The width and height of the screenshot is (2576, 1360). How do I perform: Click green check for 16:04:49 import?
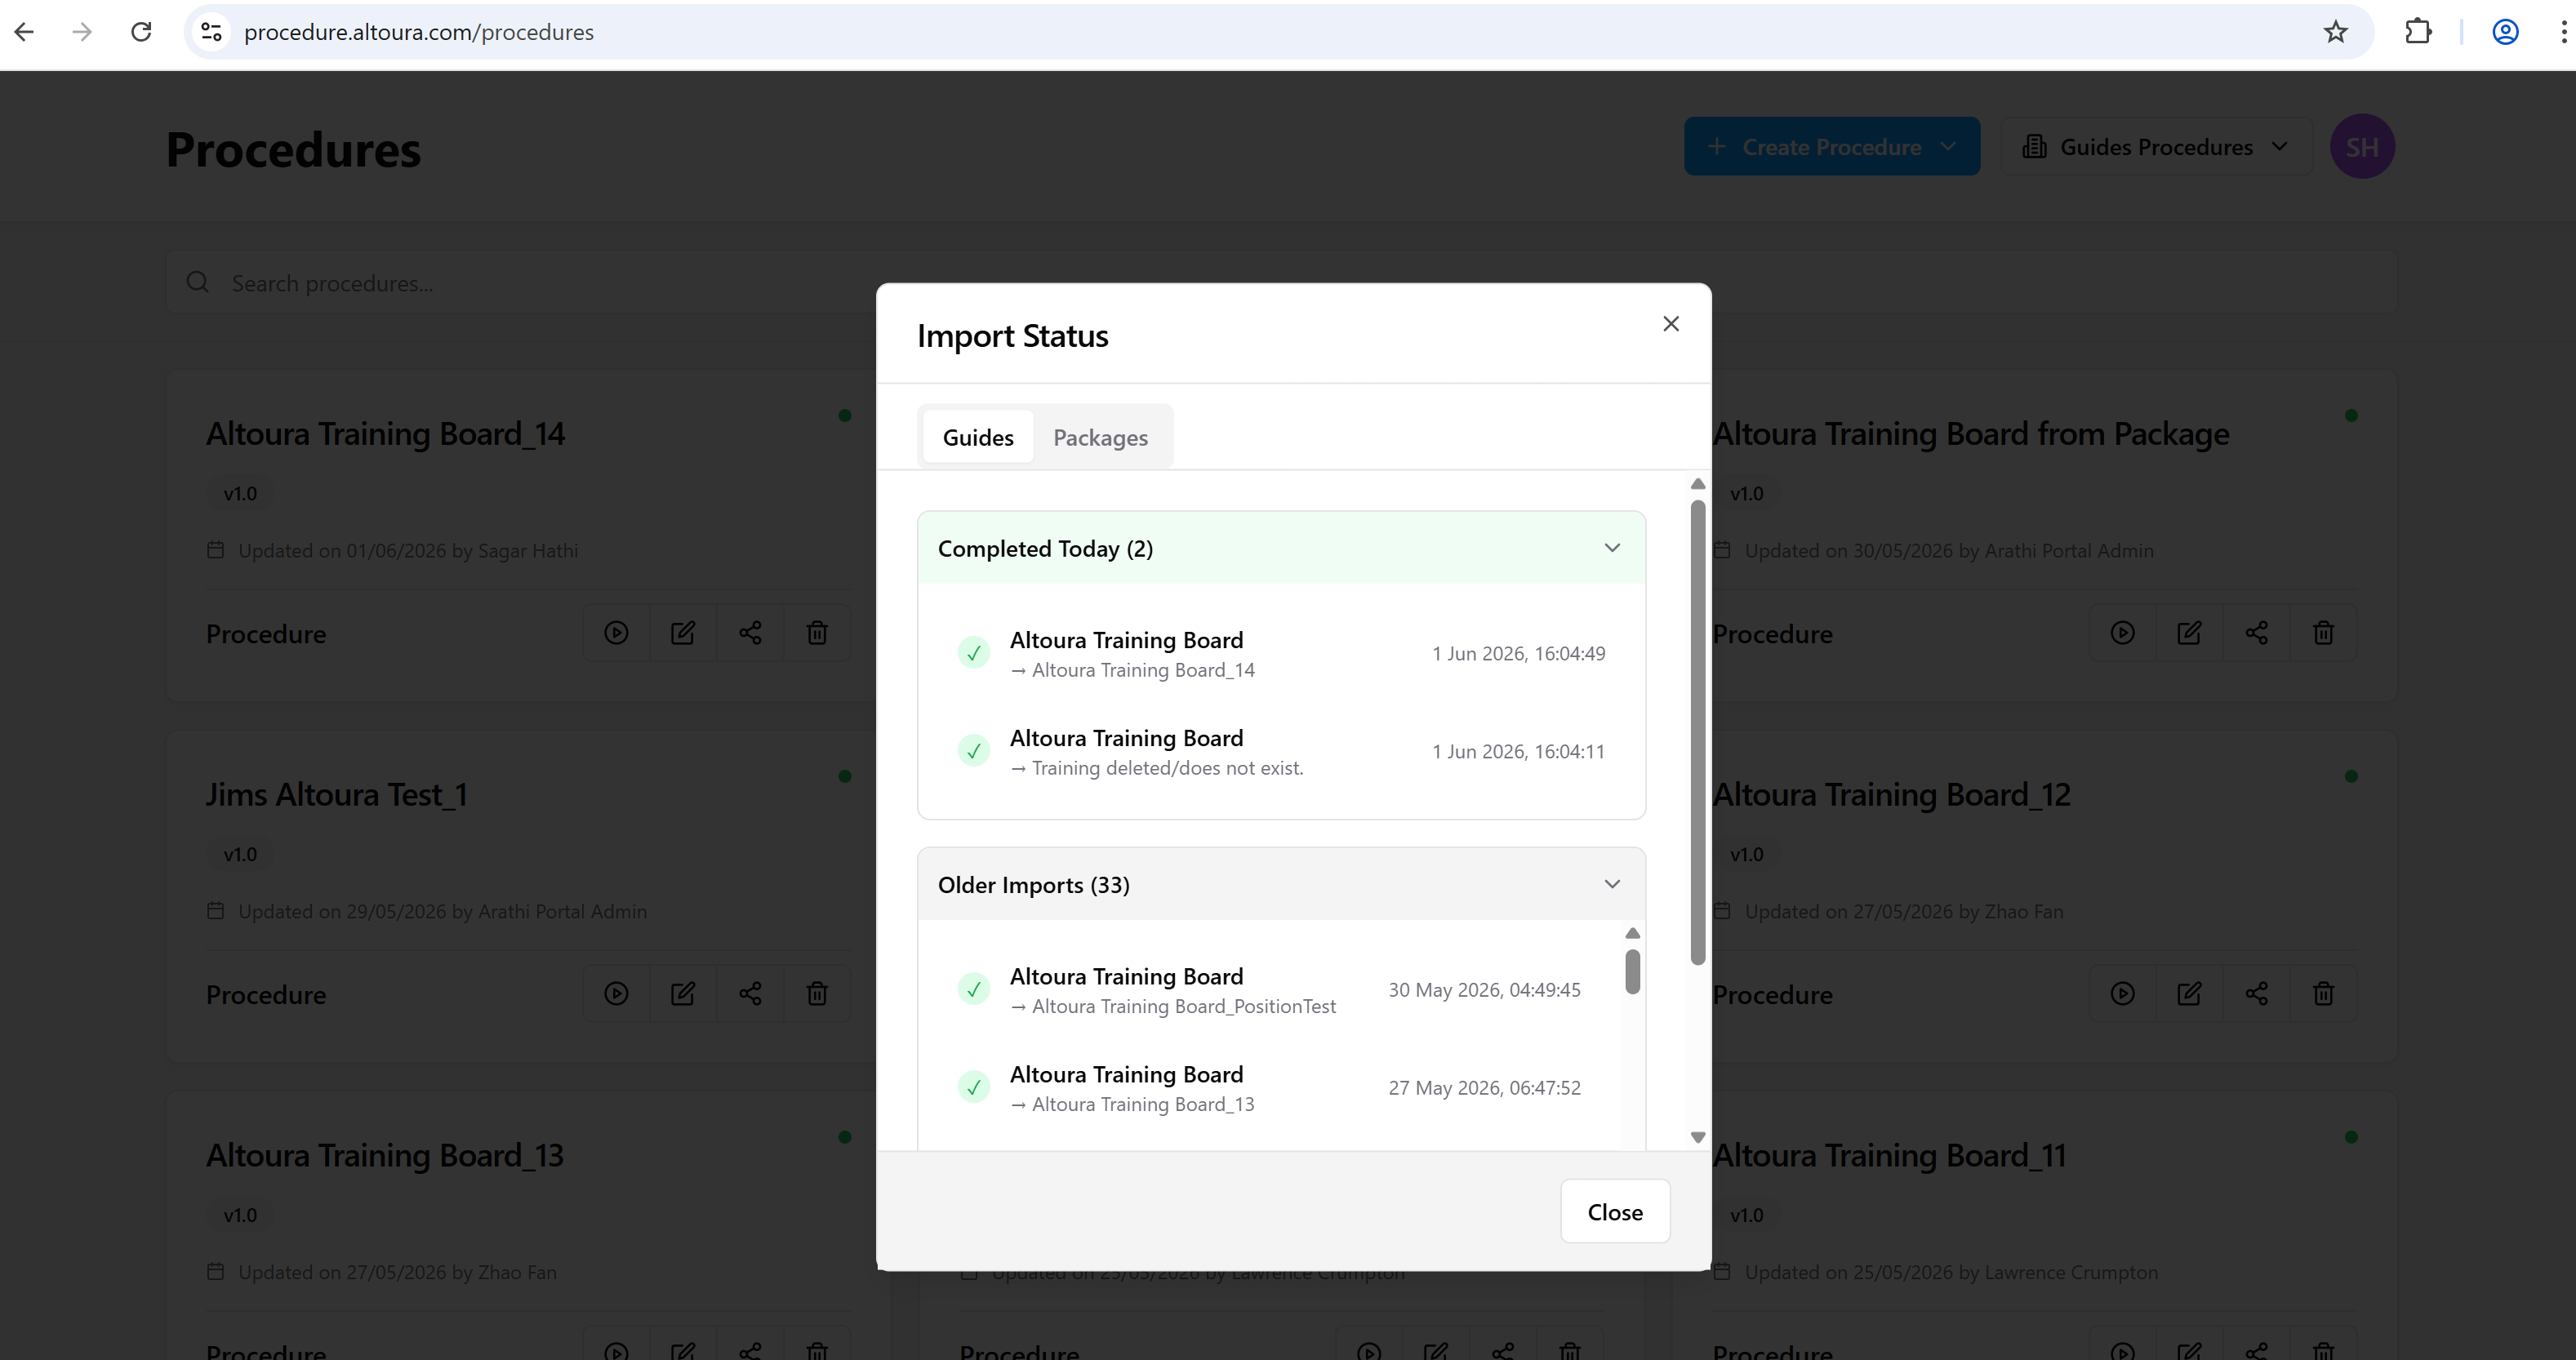point(973,653)
